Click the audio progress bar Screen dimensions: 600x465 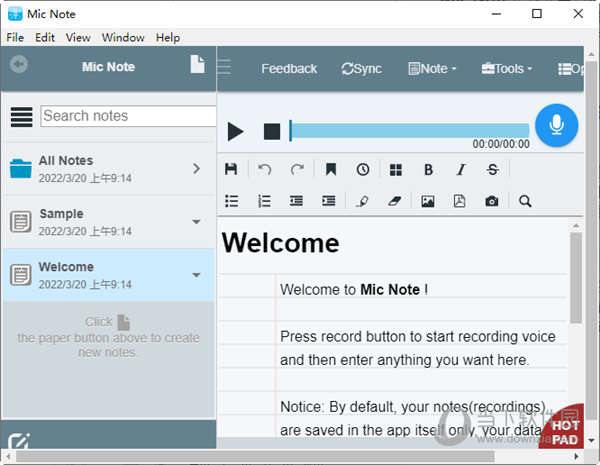[x=409, y=131]
